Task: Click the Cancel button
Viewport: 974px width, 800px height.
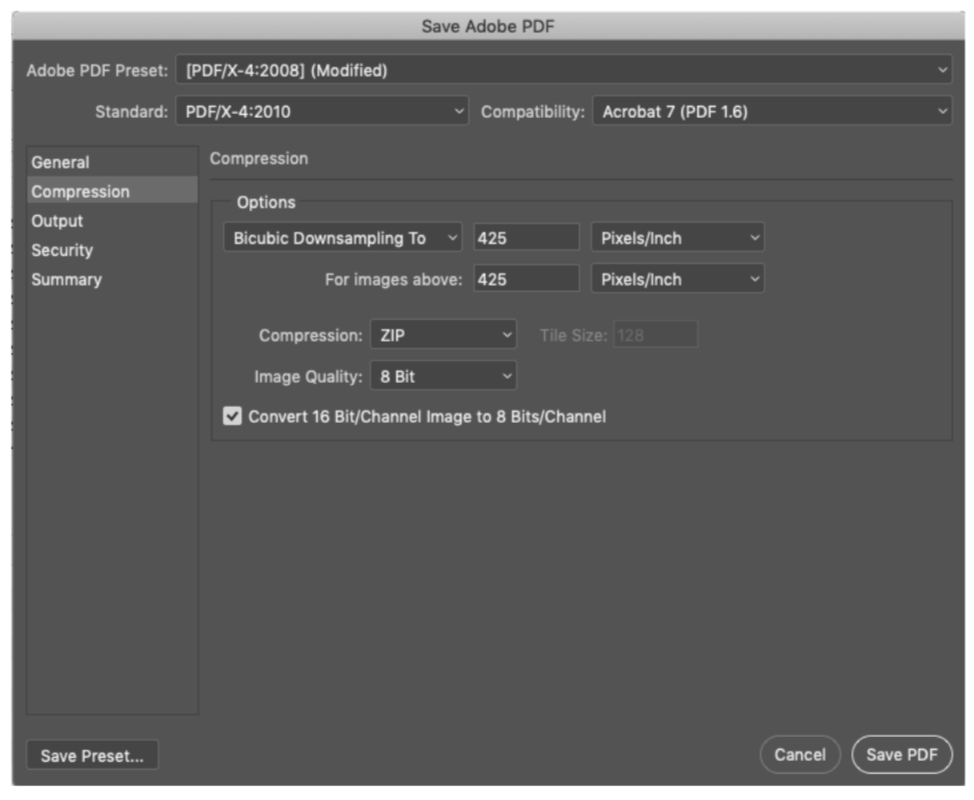Action: click(800, 755)
